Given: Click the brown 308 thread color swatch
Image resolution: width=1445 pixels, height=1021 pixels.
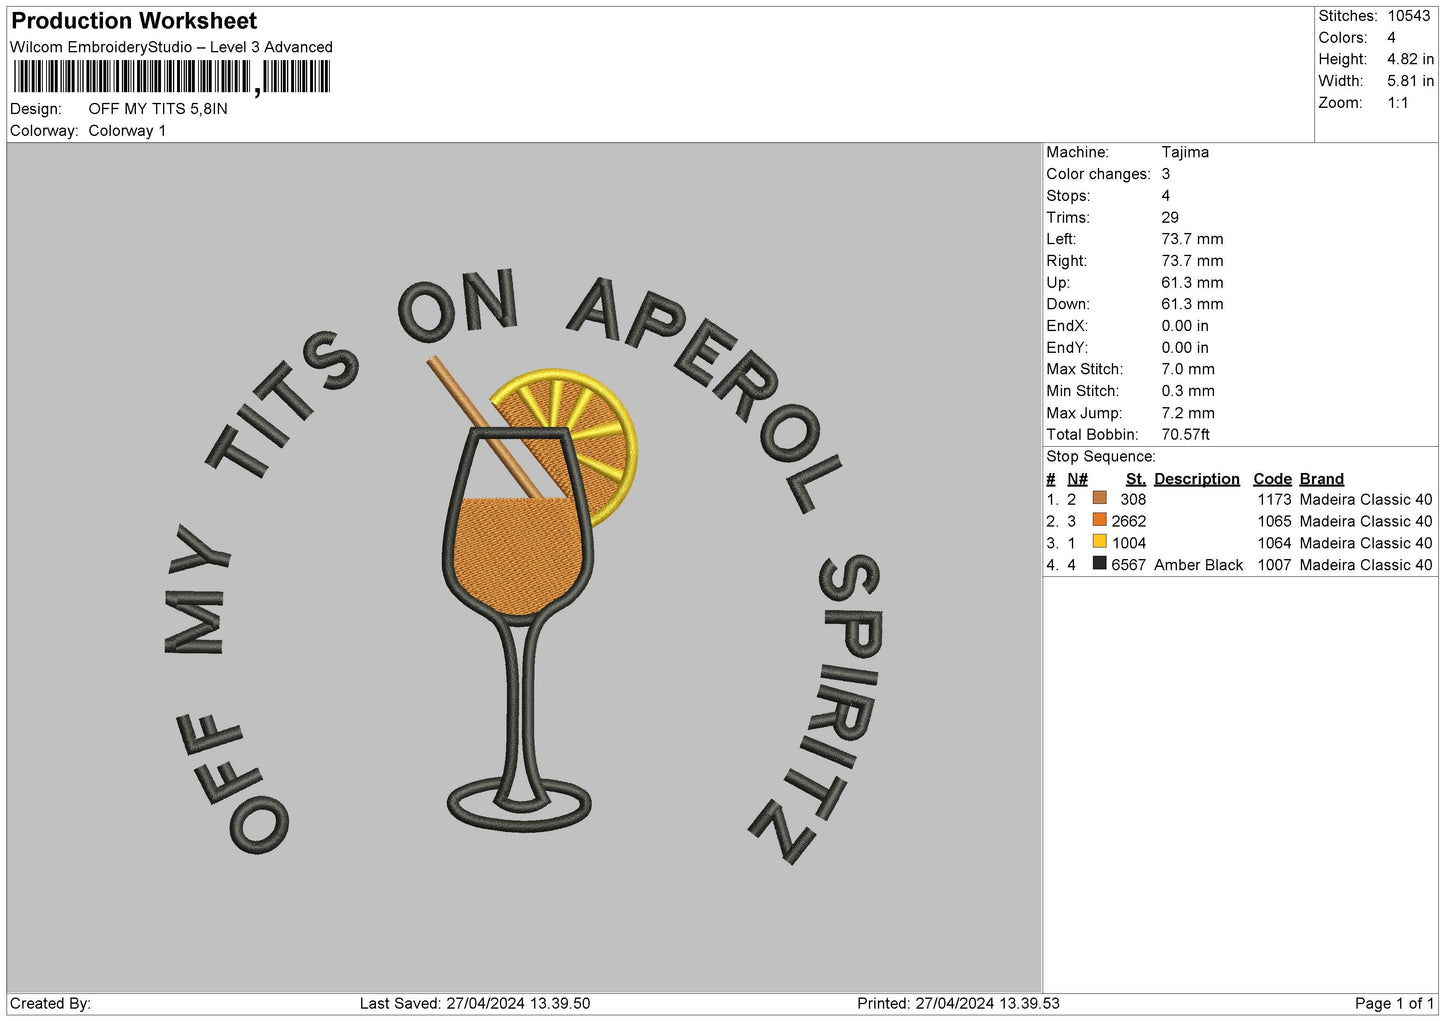Looking at the screenshot, I should coord(1100,498).
